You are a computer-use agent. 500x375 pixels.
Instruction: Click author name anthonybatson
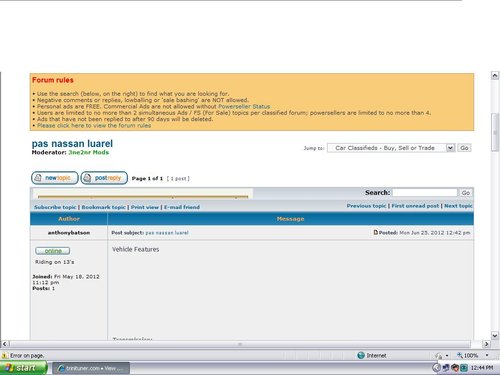click(69, 233)
